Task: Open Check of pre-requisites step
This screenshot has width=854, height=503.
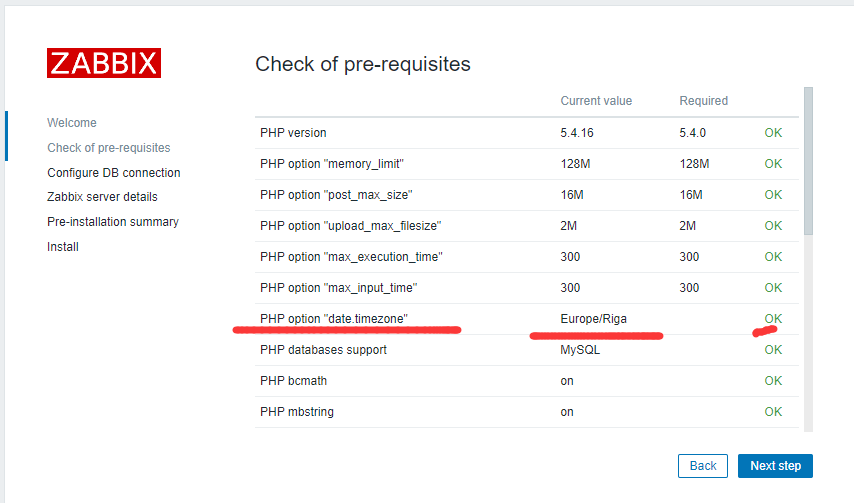Action: [x=109, y=148]
